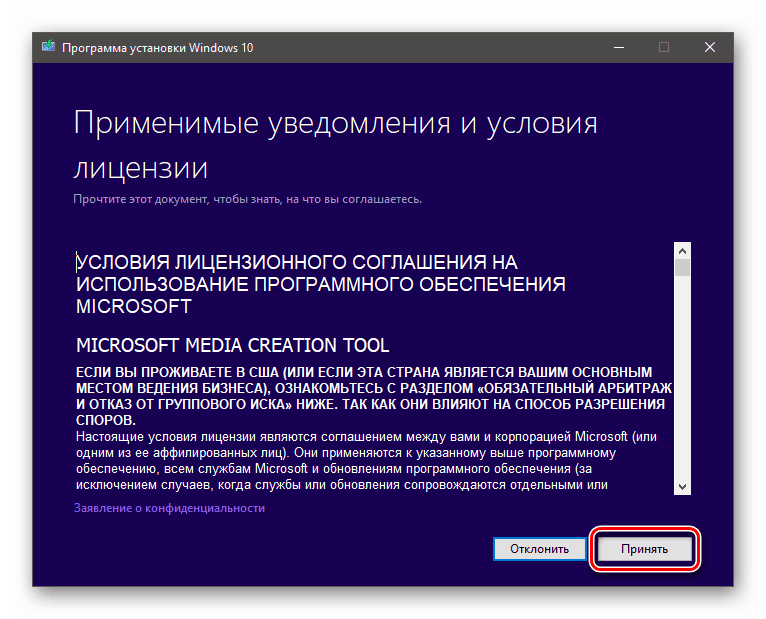This screenshot has width=766, height=619.
Task: Close the Windows 10 setup window
Action: [710, 47]
